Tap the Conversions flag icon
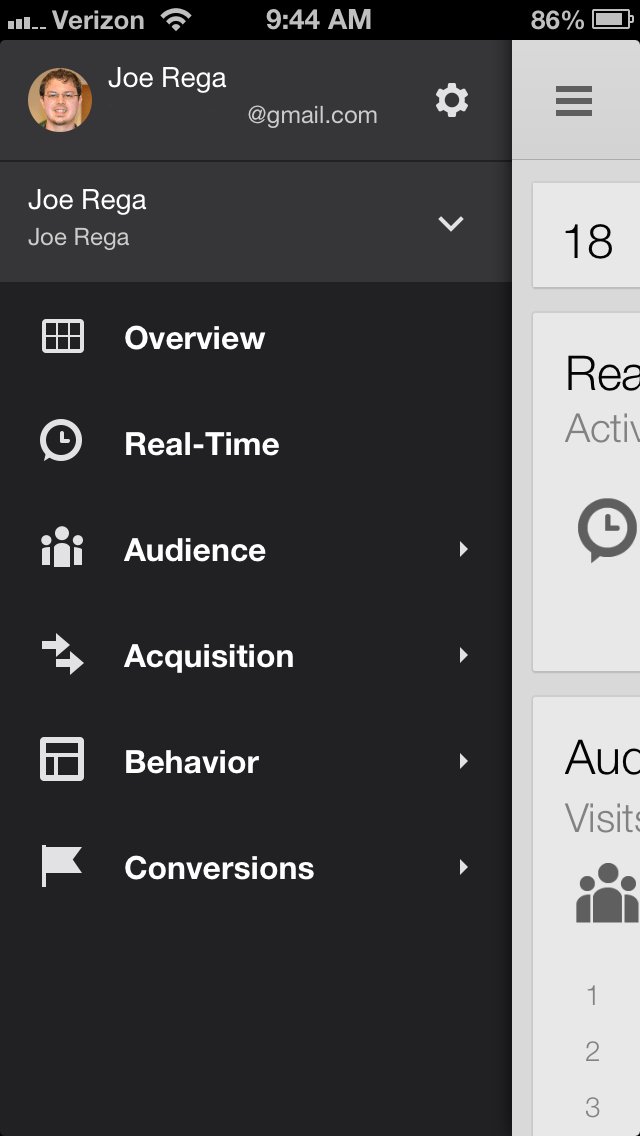 click(61, 866)
